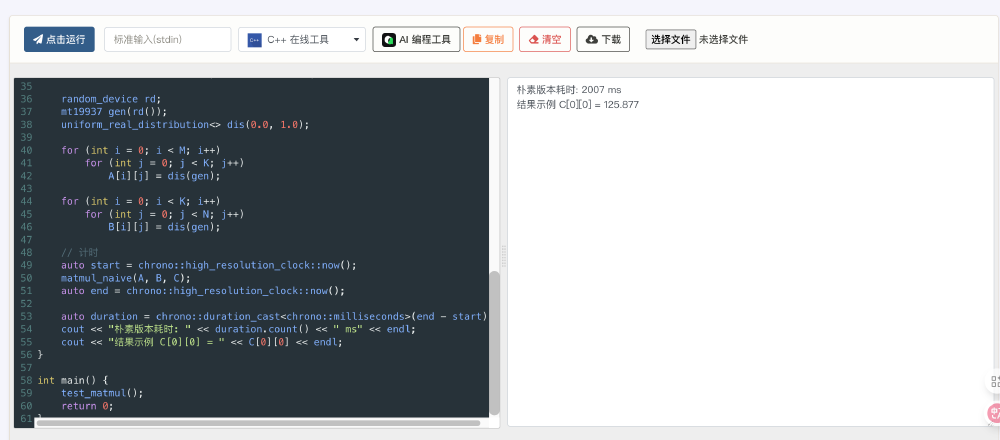The height and width of the screenshot is (440, 1000).
Task: Click the int main() { line
Action: point(73,380)
